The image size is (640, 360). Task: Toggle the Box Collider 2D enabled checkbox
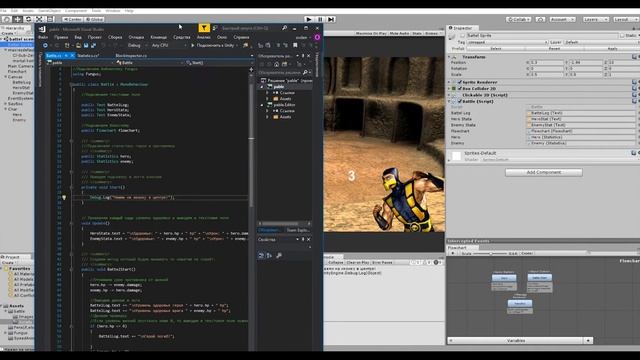click(460, 88)
